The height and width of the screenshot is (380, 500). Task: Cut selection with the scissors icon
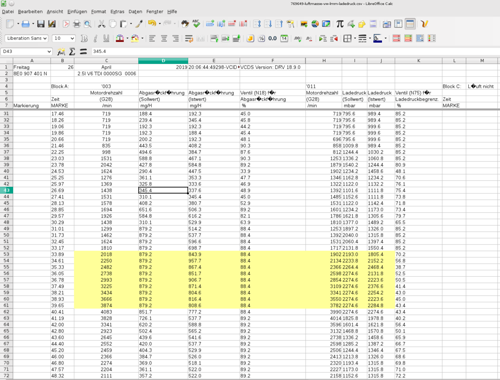tap(101, 24)
